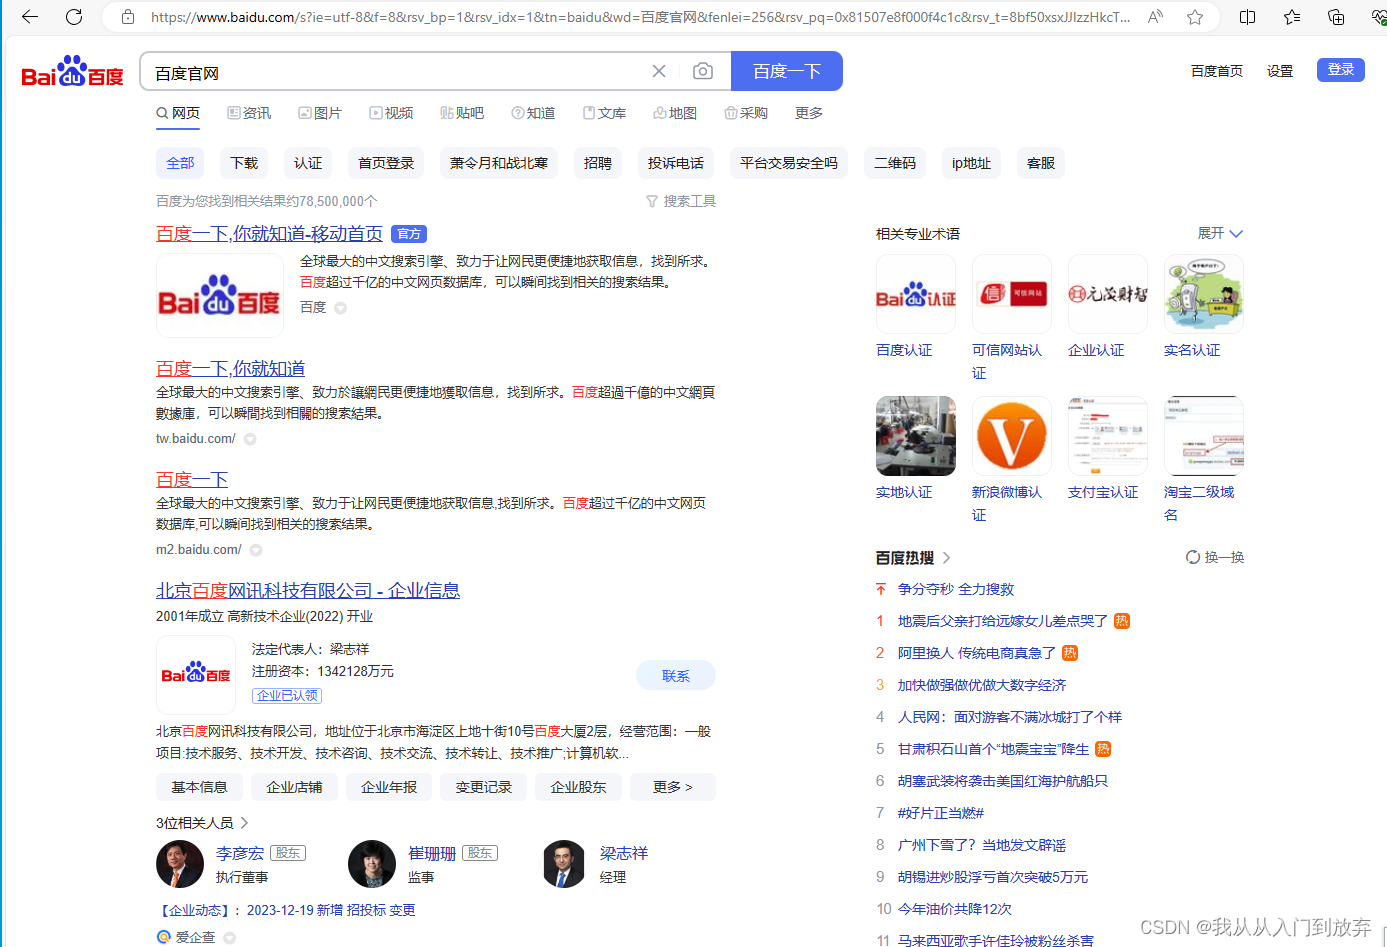This screenshot has height=947, width=1387.
Task: Click the Baidu logo image in first result
Action: (x=220, y=295)
